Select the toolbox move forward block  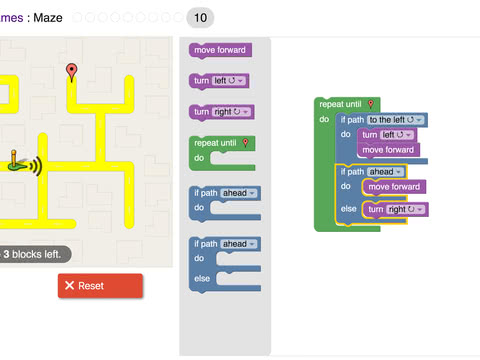[220, 50]
